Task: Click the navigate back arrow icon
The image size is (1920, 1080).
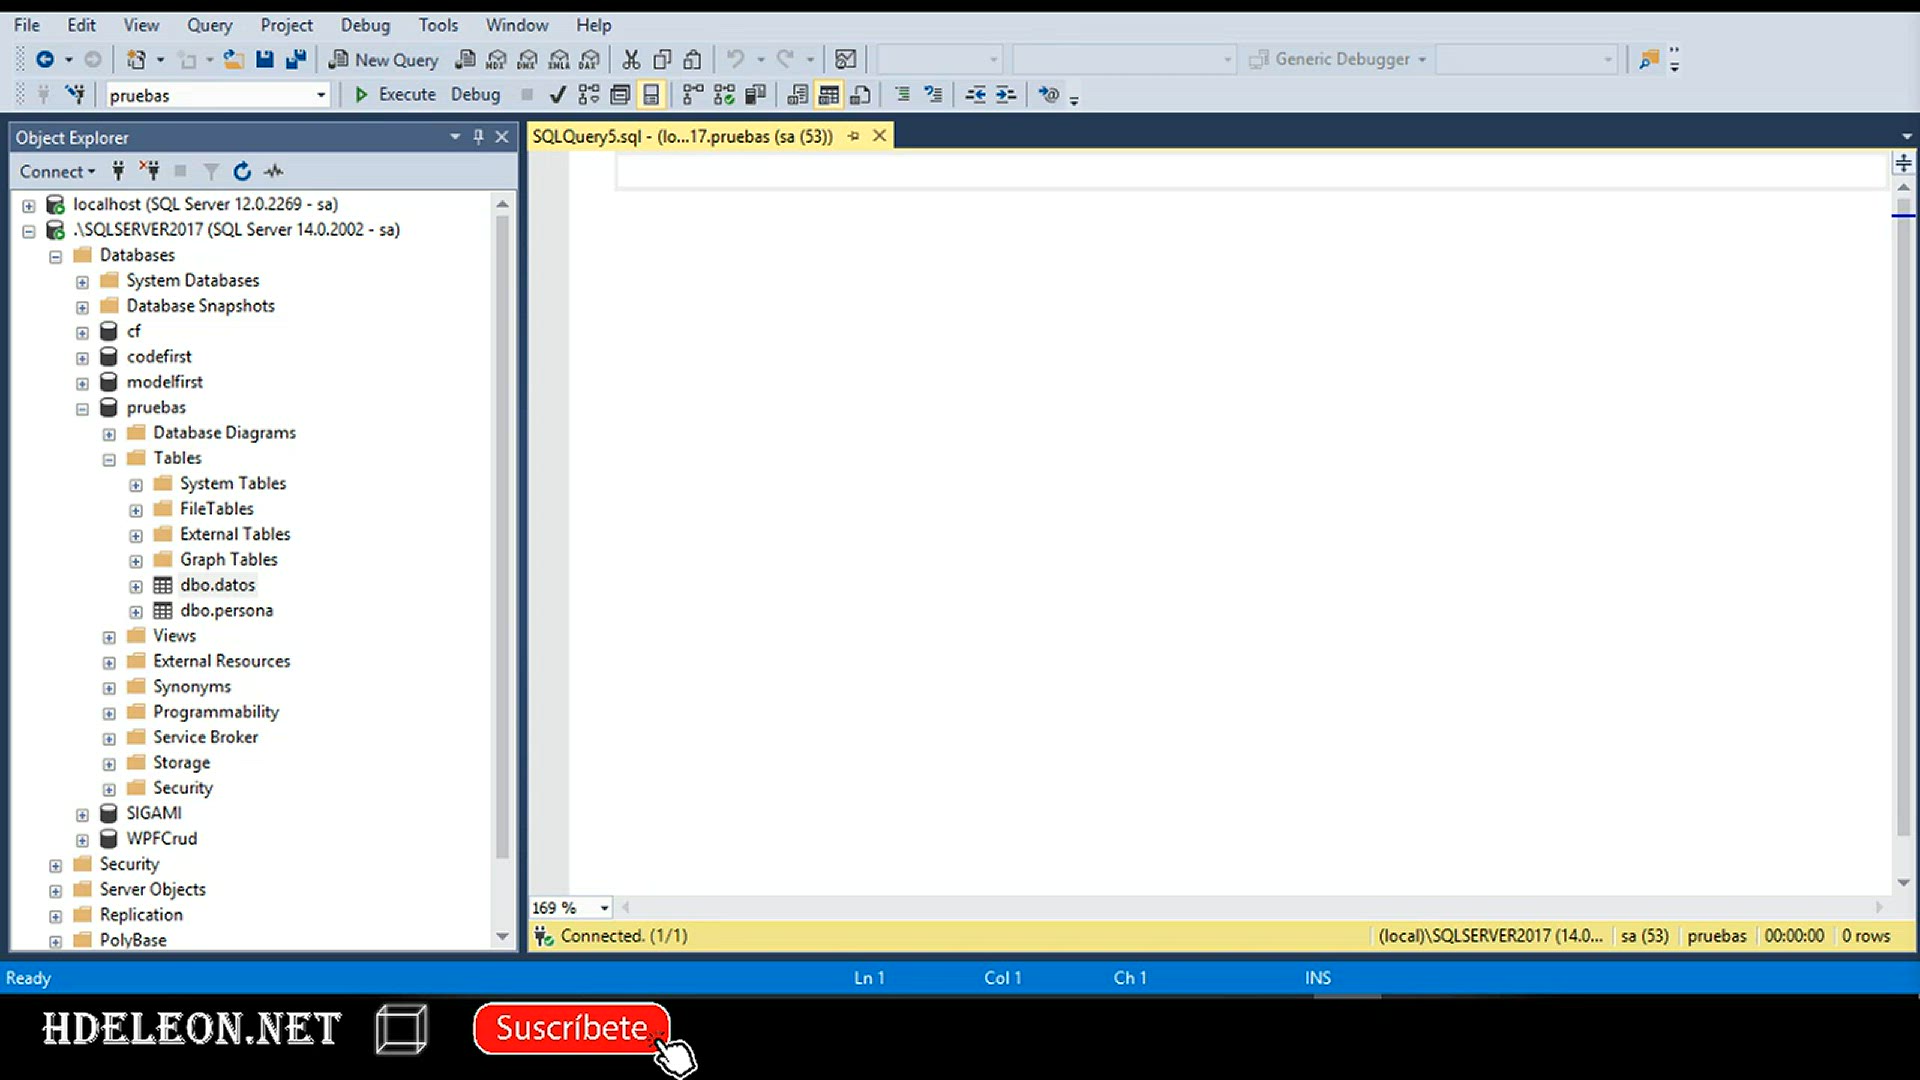Action: pyautogui.click(x=45, y=60)
